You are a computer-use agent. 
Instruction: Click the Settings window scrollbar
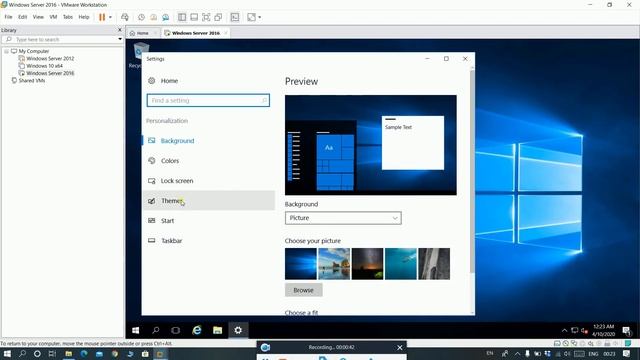(x=472, y=171)
